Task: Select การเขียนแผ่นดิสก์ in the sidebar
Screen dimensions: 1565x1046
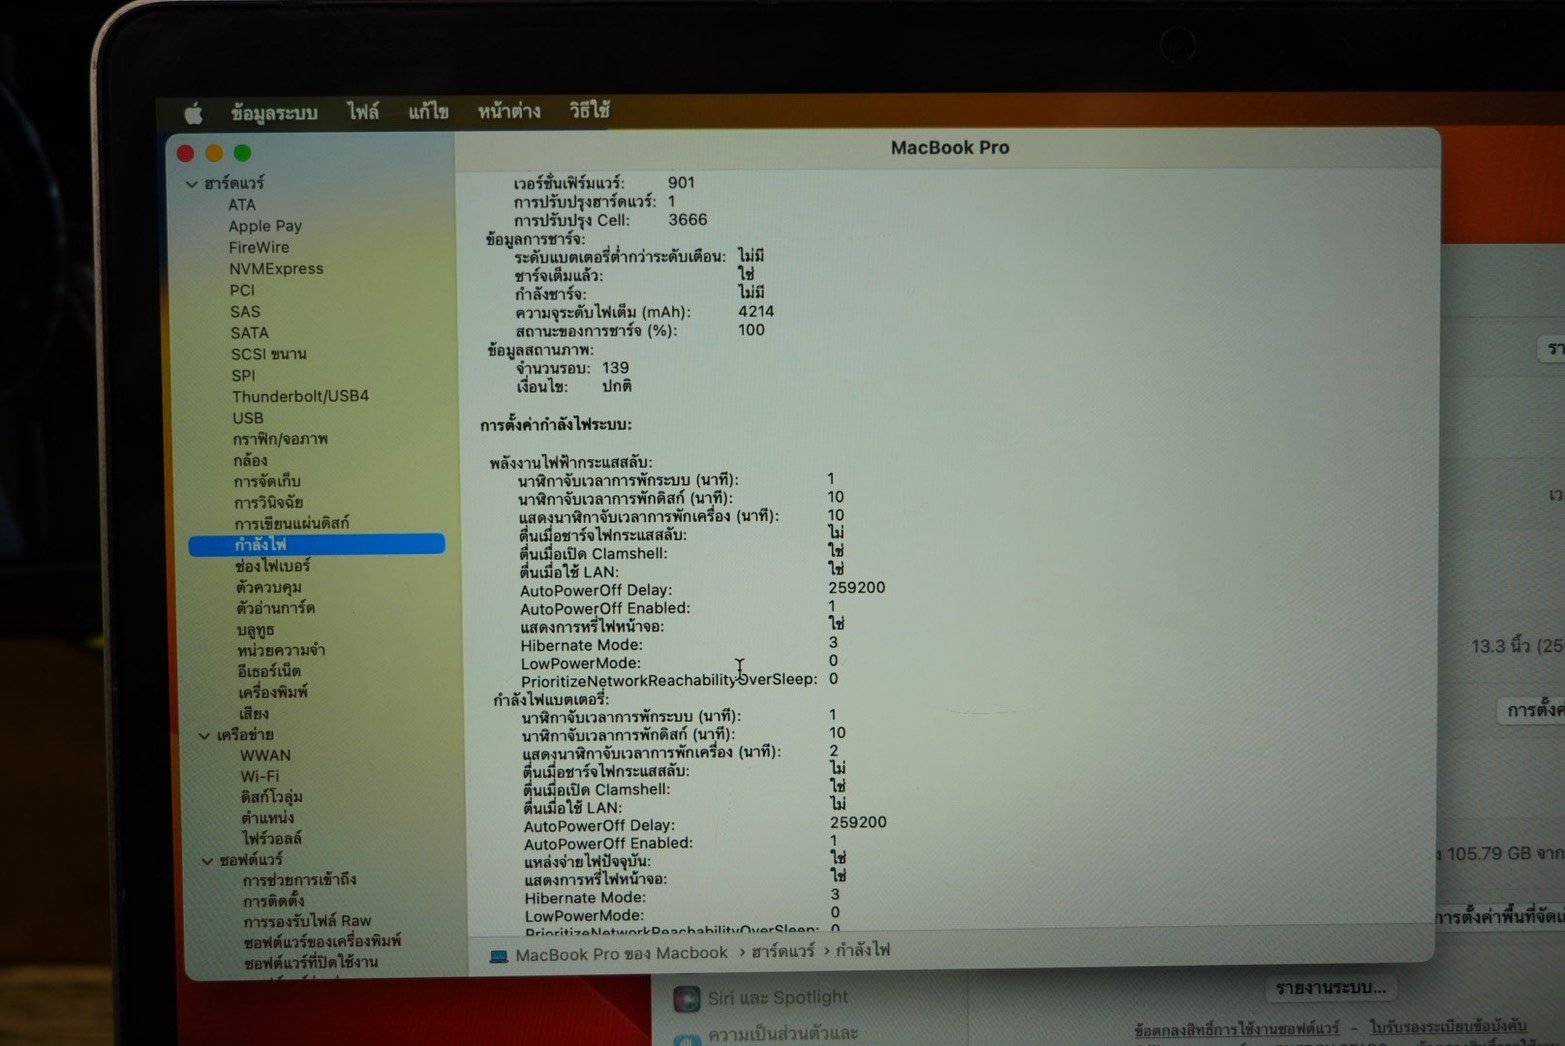Action: pyautogui.click(x=292, y=524)
